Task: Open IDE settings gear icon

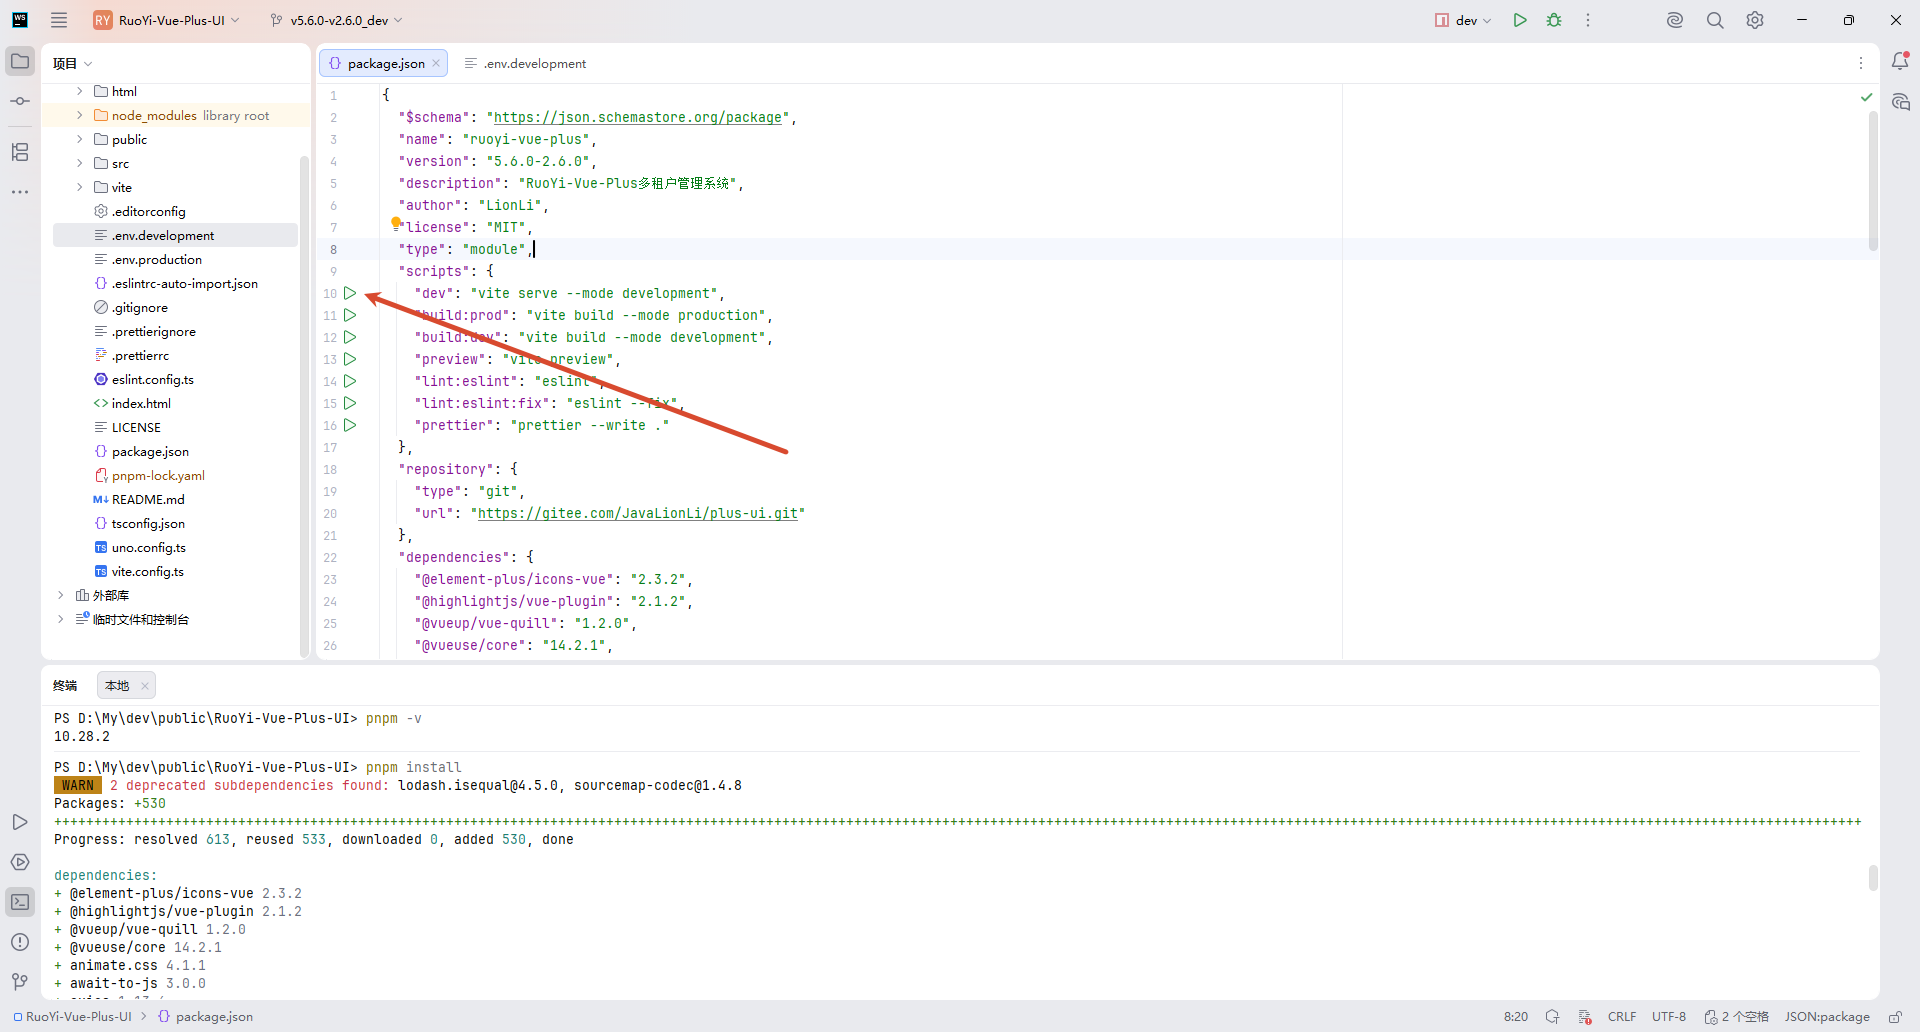Action: (1755, 20)
